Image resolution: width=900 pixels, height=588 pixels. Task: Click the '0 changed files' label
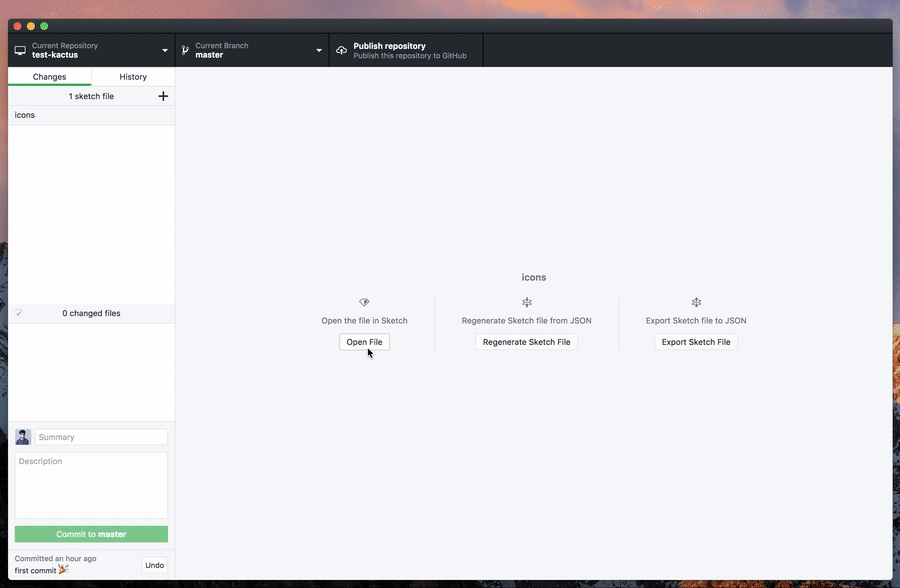coord(91,313)
